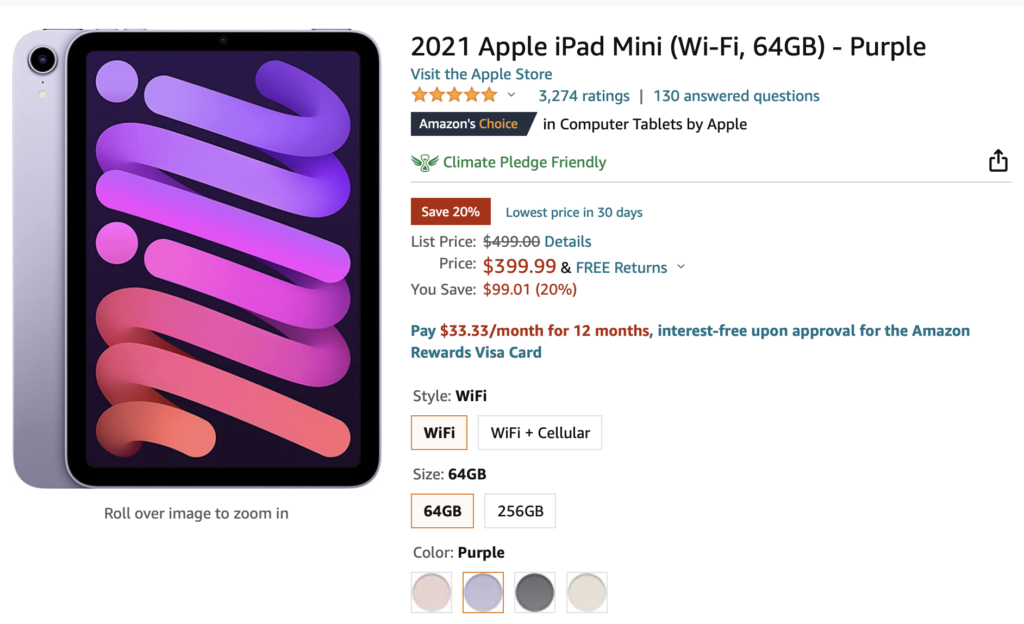Visit the Apple Store link
This screenshot has width=1024, height=624.
tap(481, 73)
